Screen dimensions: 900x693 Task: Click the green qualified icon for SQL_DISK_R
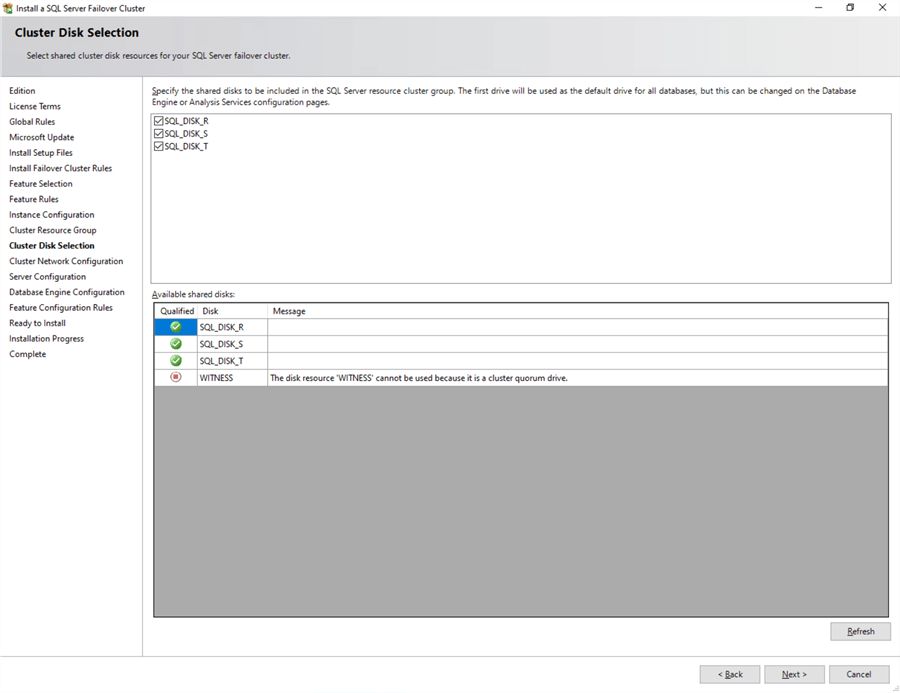click(176, 327)
